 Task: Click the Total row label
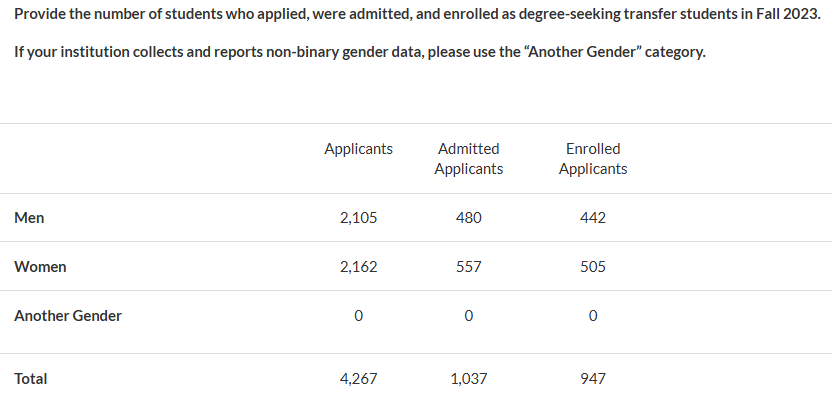pyautogui.click(x=31, y=379)
